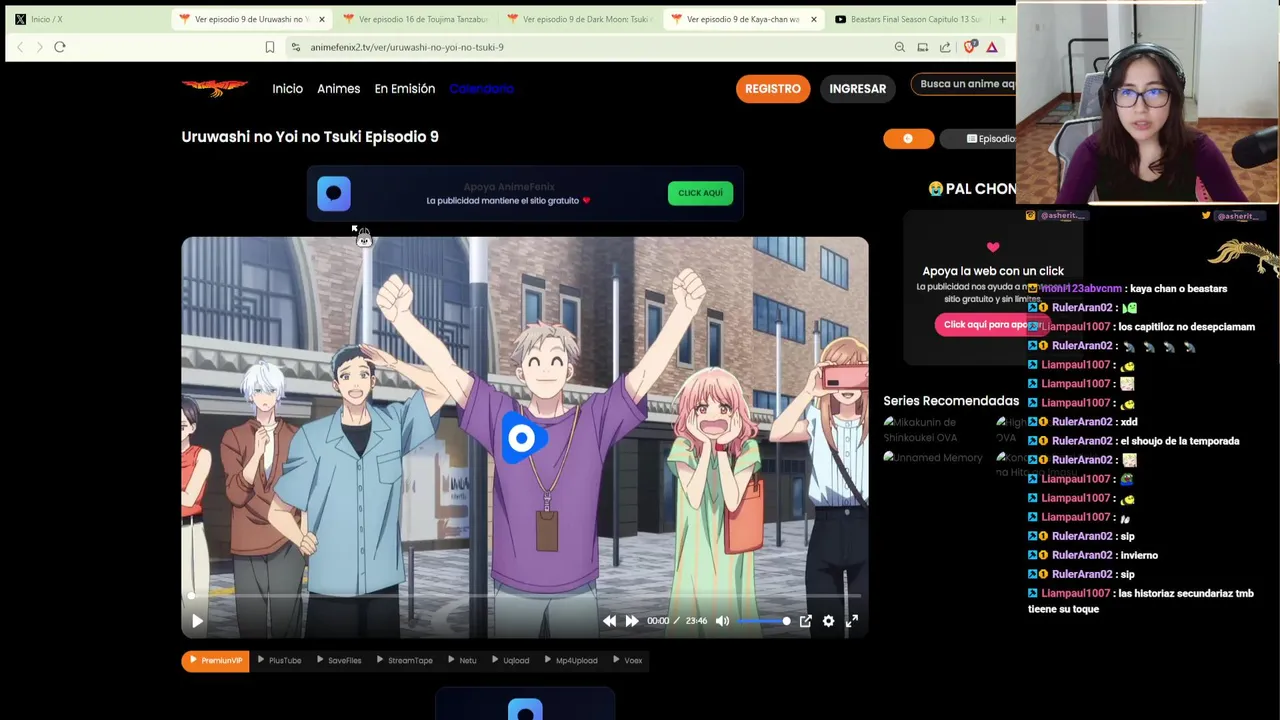Bookmark this page using the bookmark icon
The width and height of the screenshot is (1280, 720).
click(x=270, y=47)
